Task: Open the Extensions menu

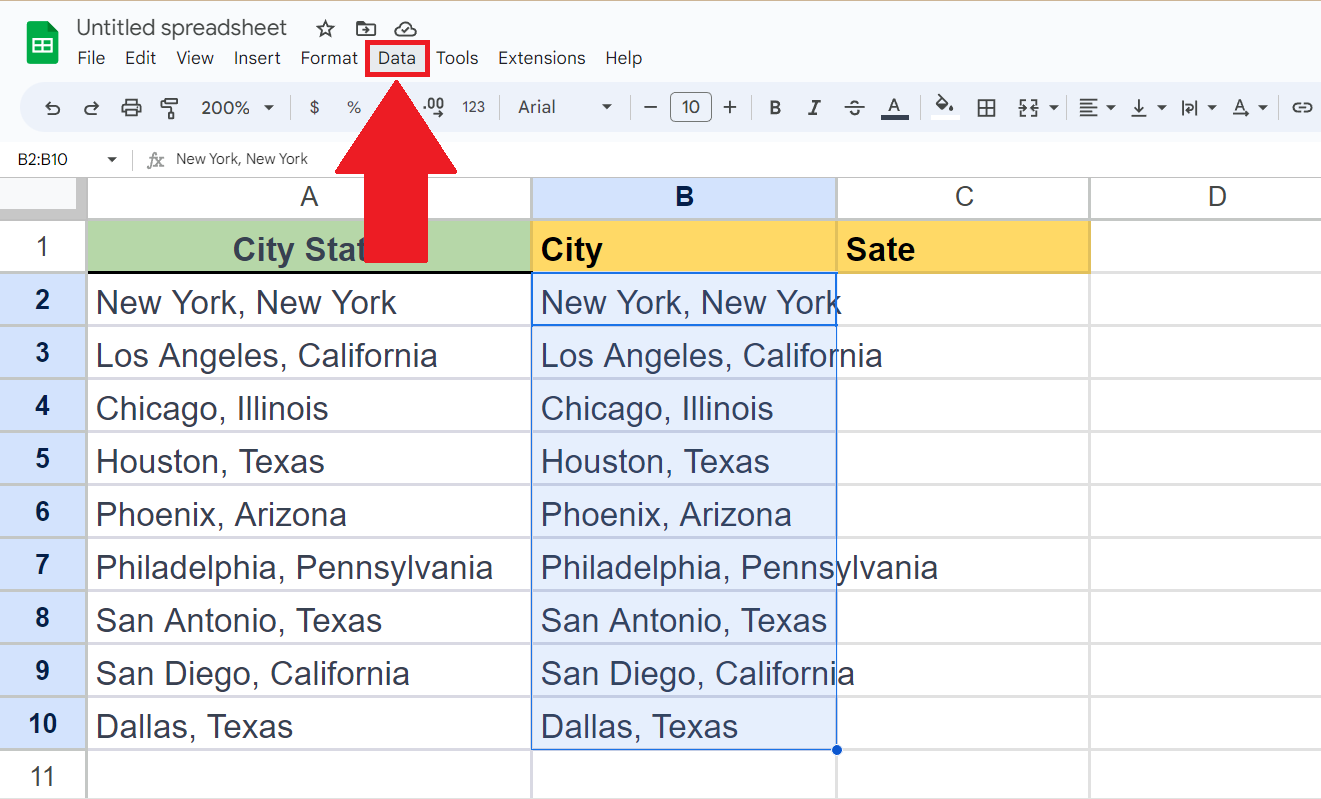Action: pyautogui.click(x=541, y=58)
